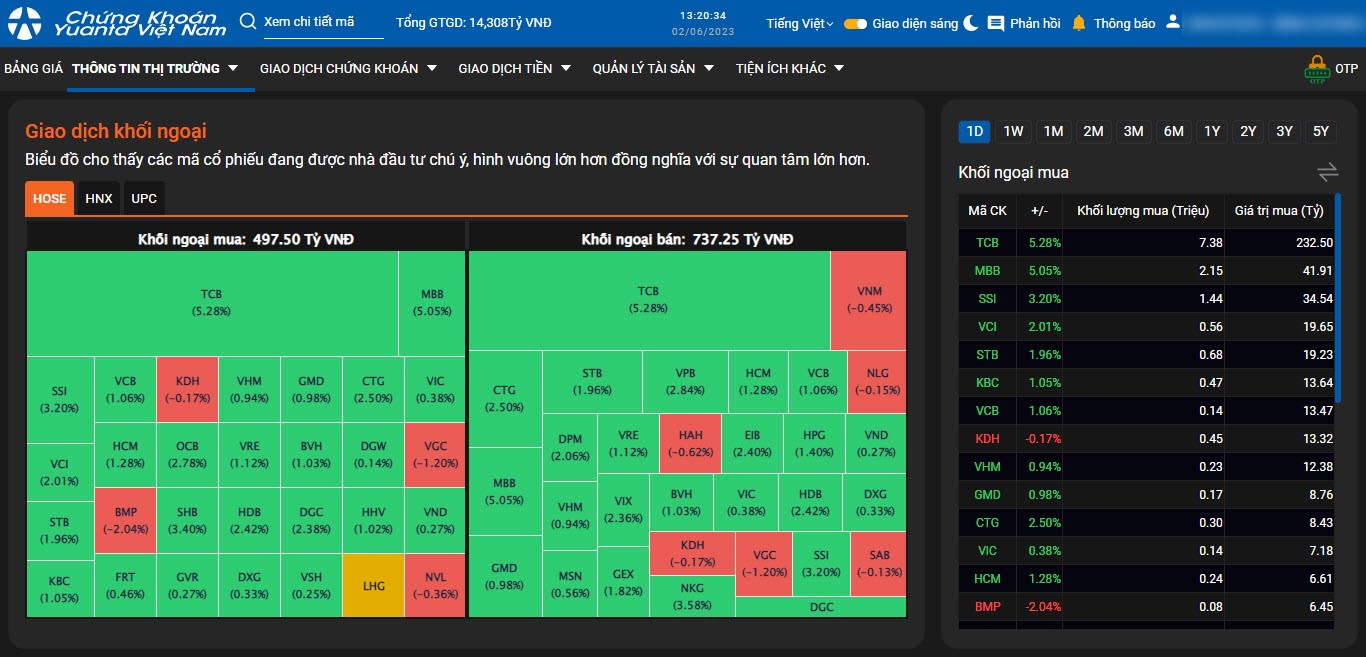Click the swap arrows icon beside Khối ngoại mua
The image size is (1366, 657).
pos(1327,173)
